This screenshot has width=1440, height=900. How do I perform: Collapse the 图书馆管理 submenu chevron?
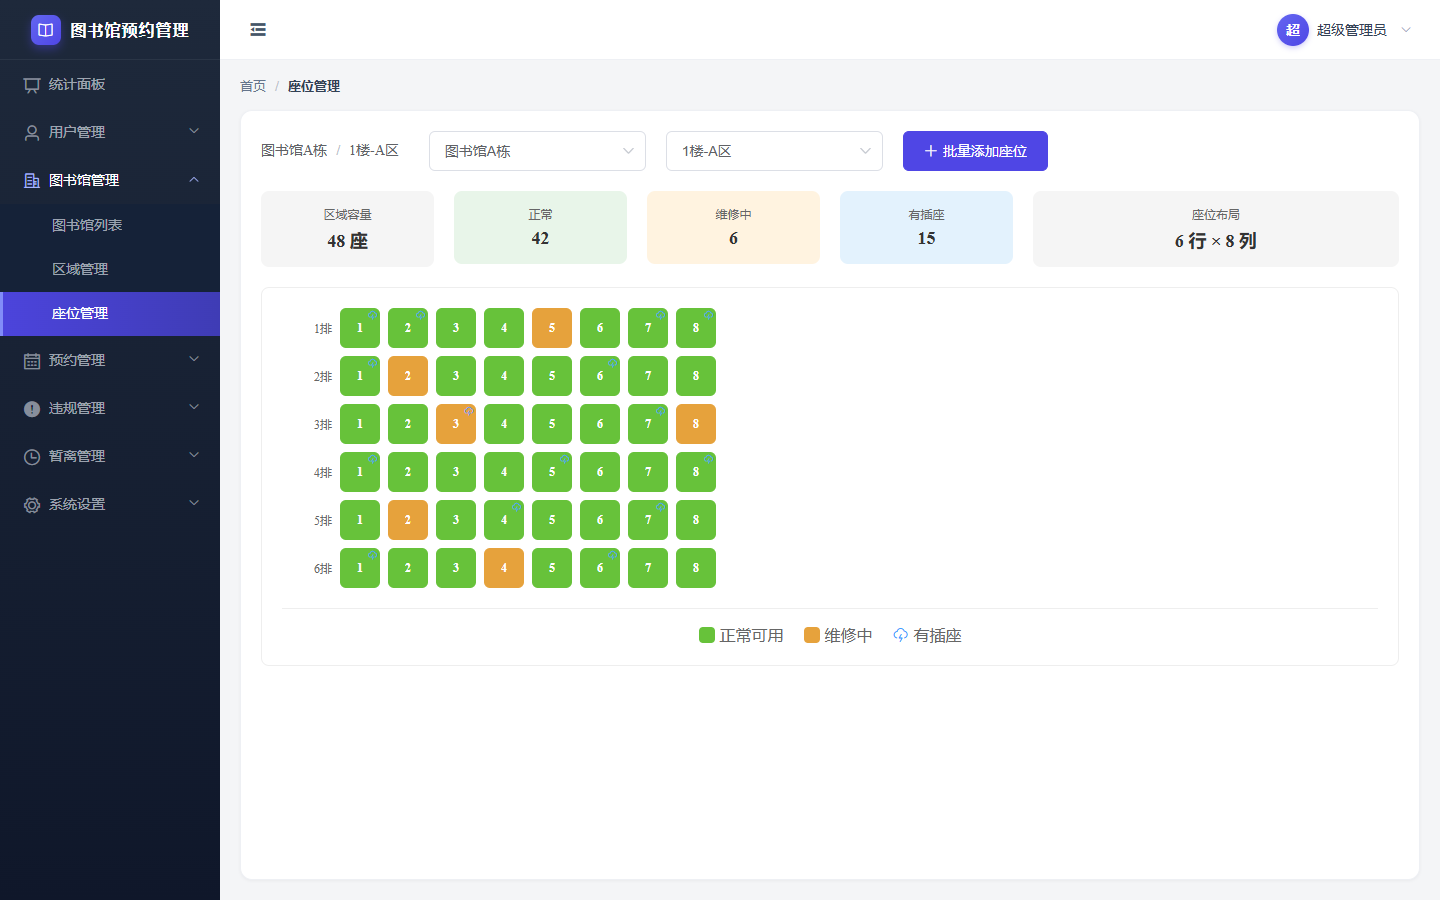click(x=194, y=180)
